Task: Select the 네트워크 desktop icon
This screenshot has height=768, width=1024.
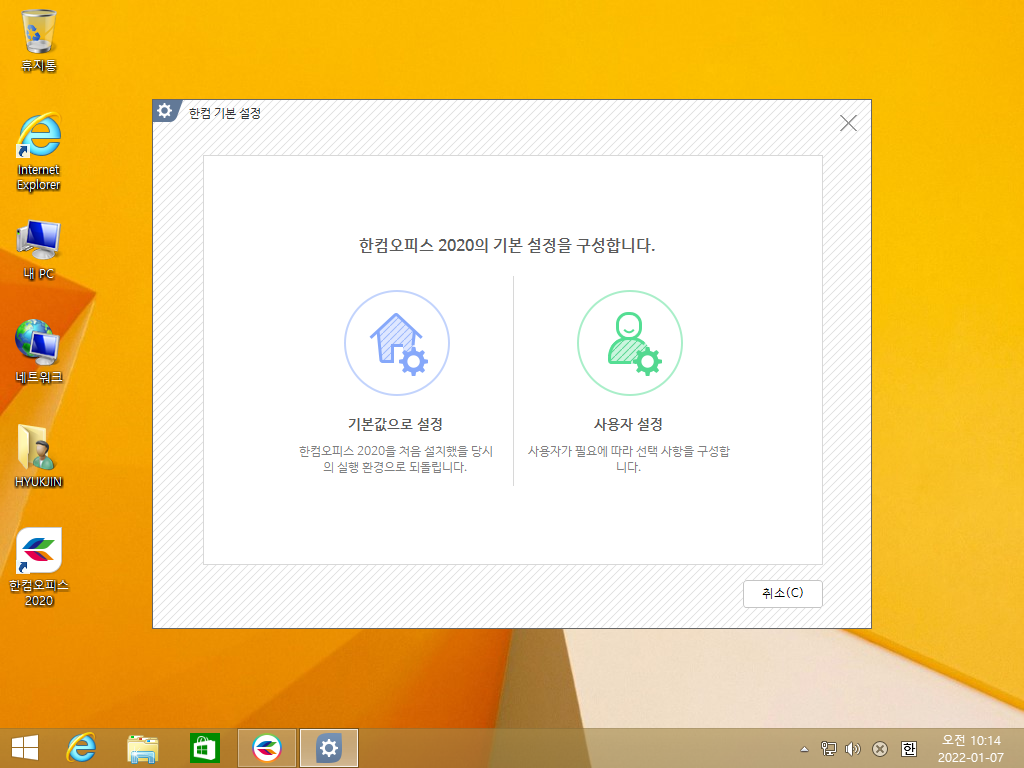Action: [x=39, y=351]
